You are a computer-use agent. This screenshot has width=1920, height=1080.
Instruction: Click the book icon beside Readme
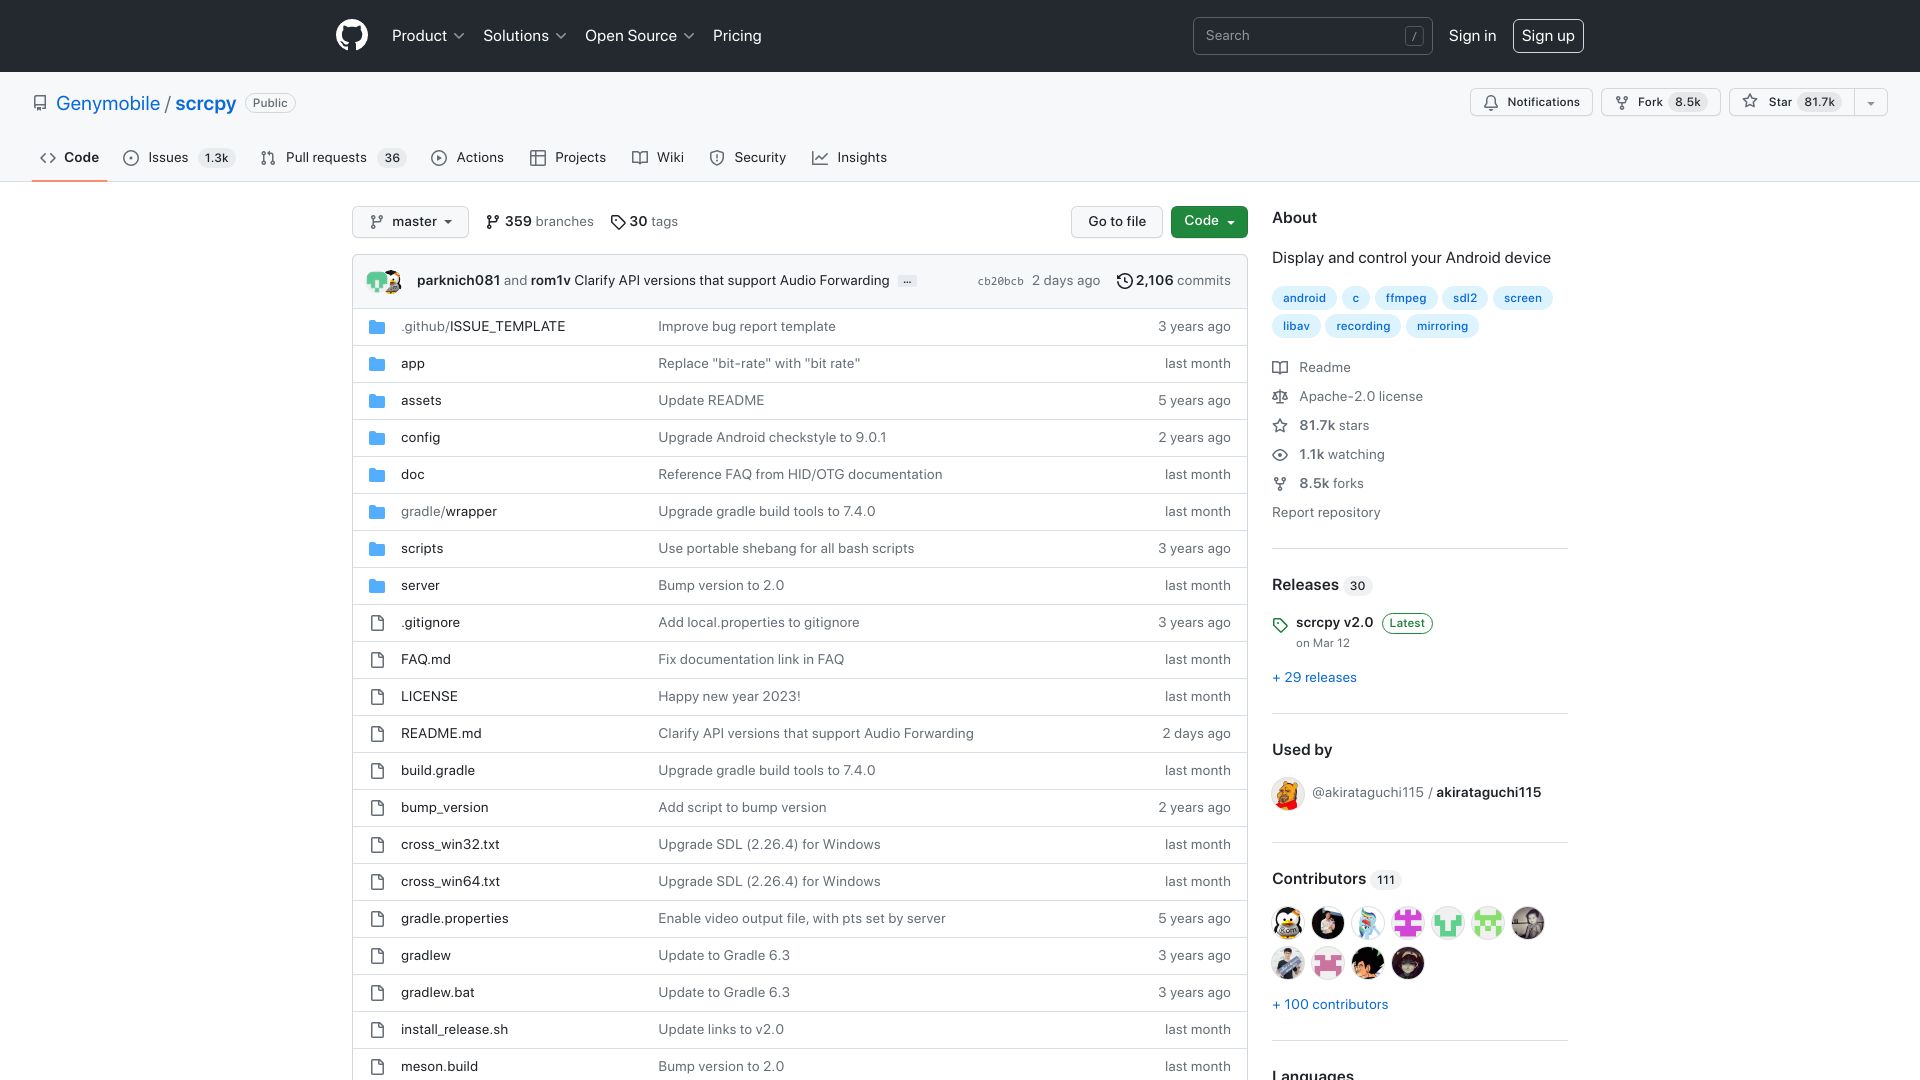tap(1280, 368)
